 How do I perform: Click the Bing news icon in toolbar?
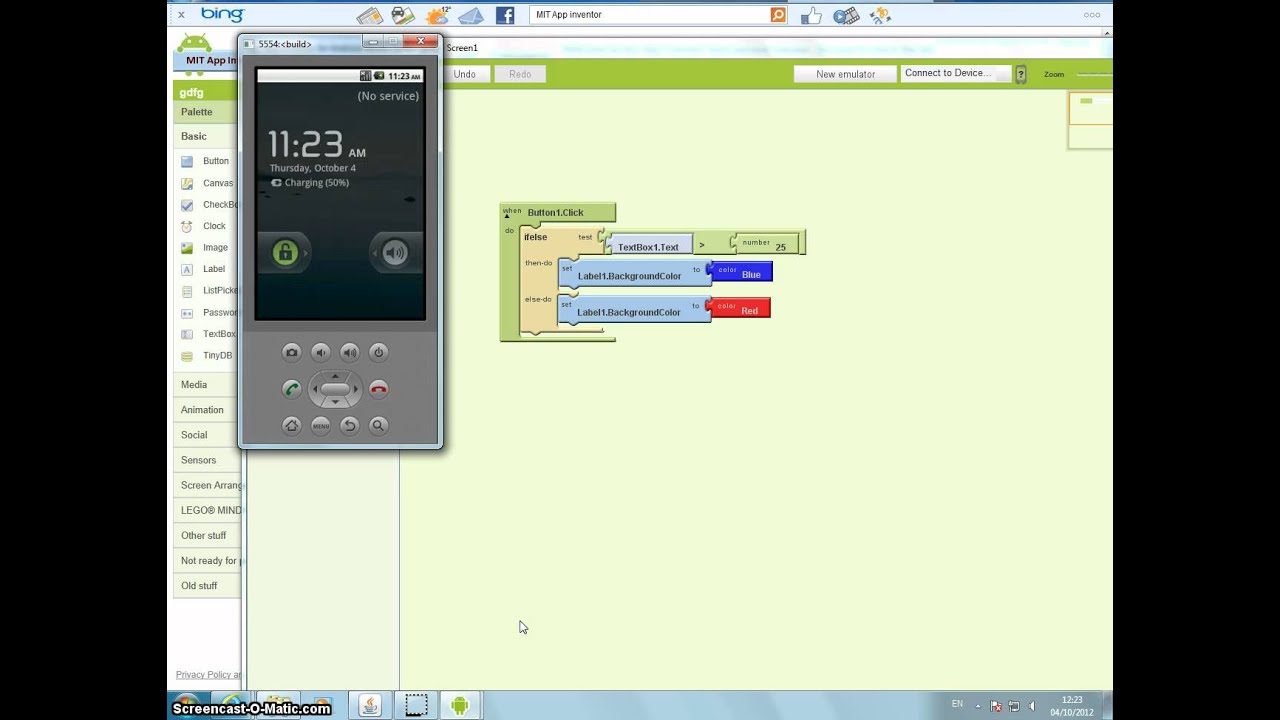[369, 15]
